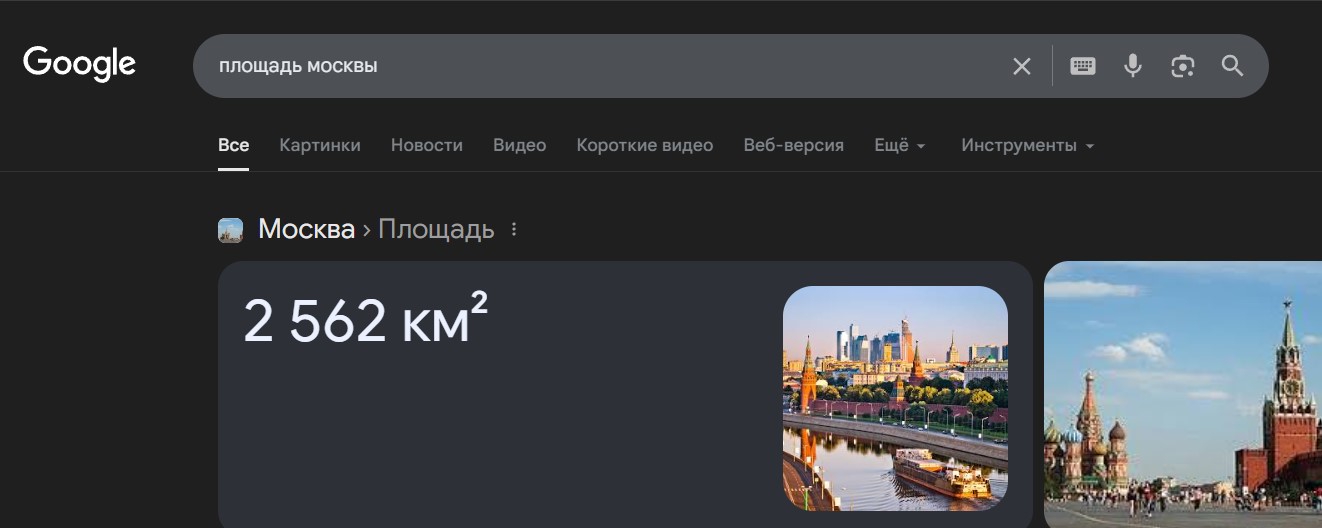Open the Короткие видео tab

pos(645,145)
